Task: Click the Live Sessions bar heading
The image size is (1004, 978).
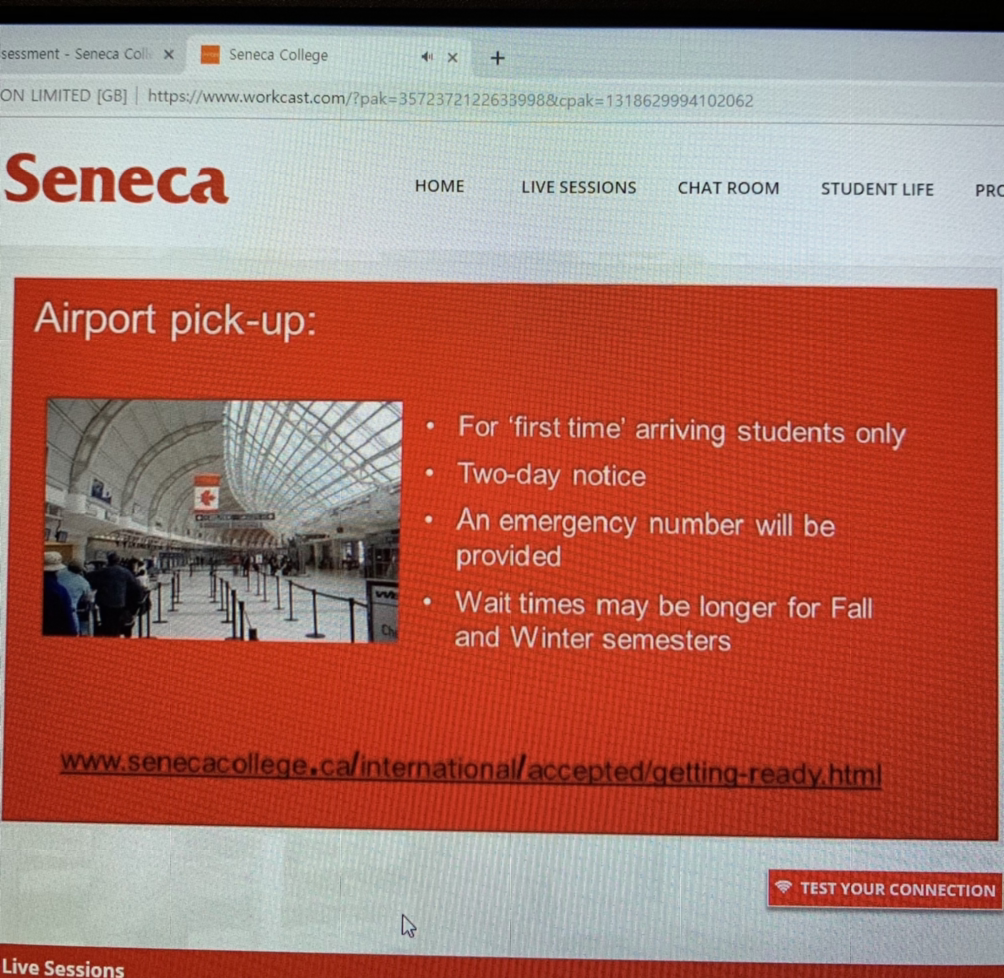Action: (63, 967)
